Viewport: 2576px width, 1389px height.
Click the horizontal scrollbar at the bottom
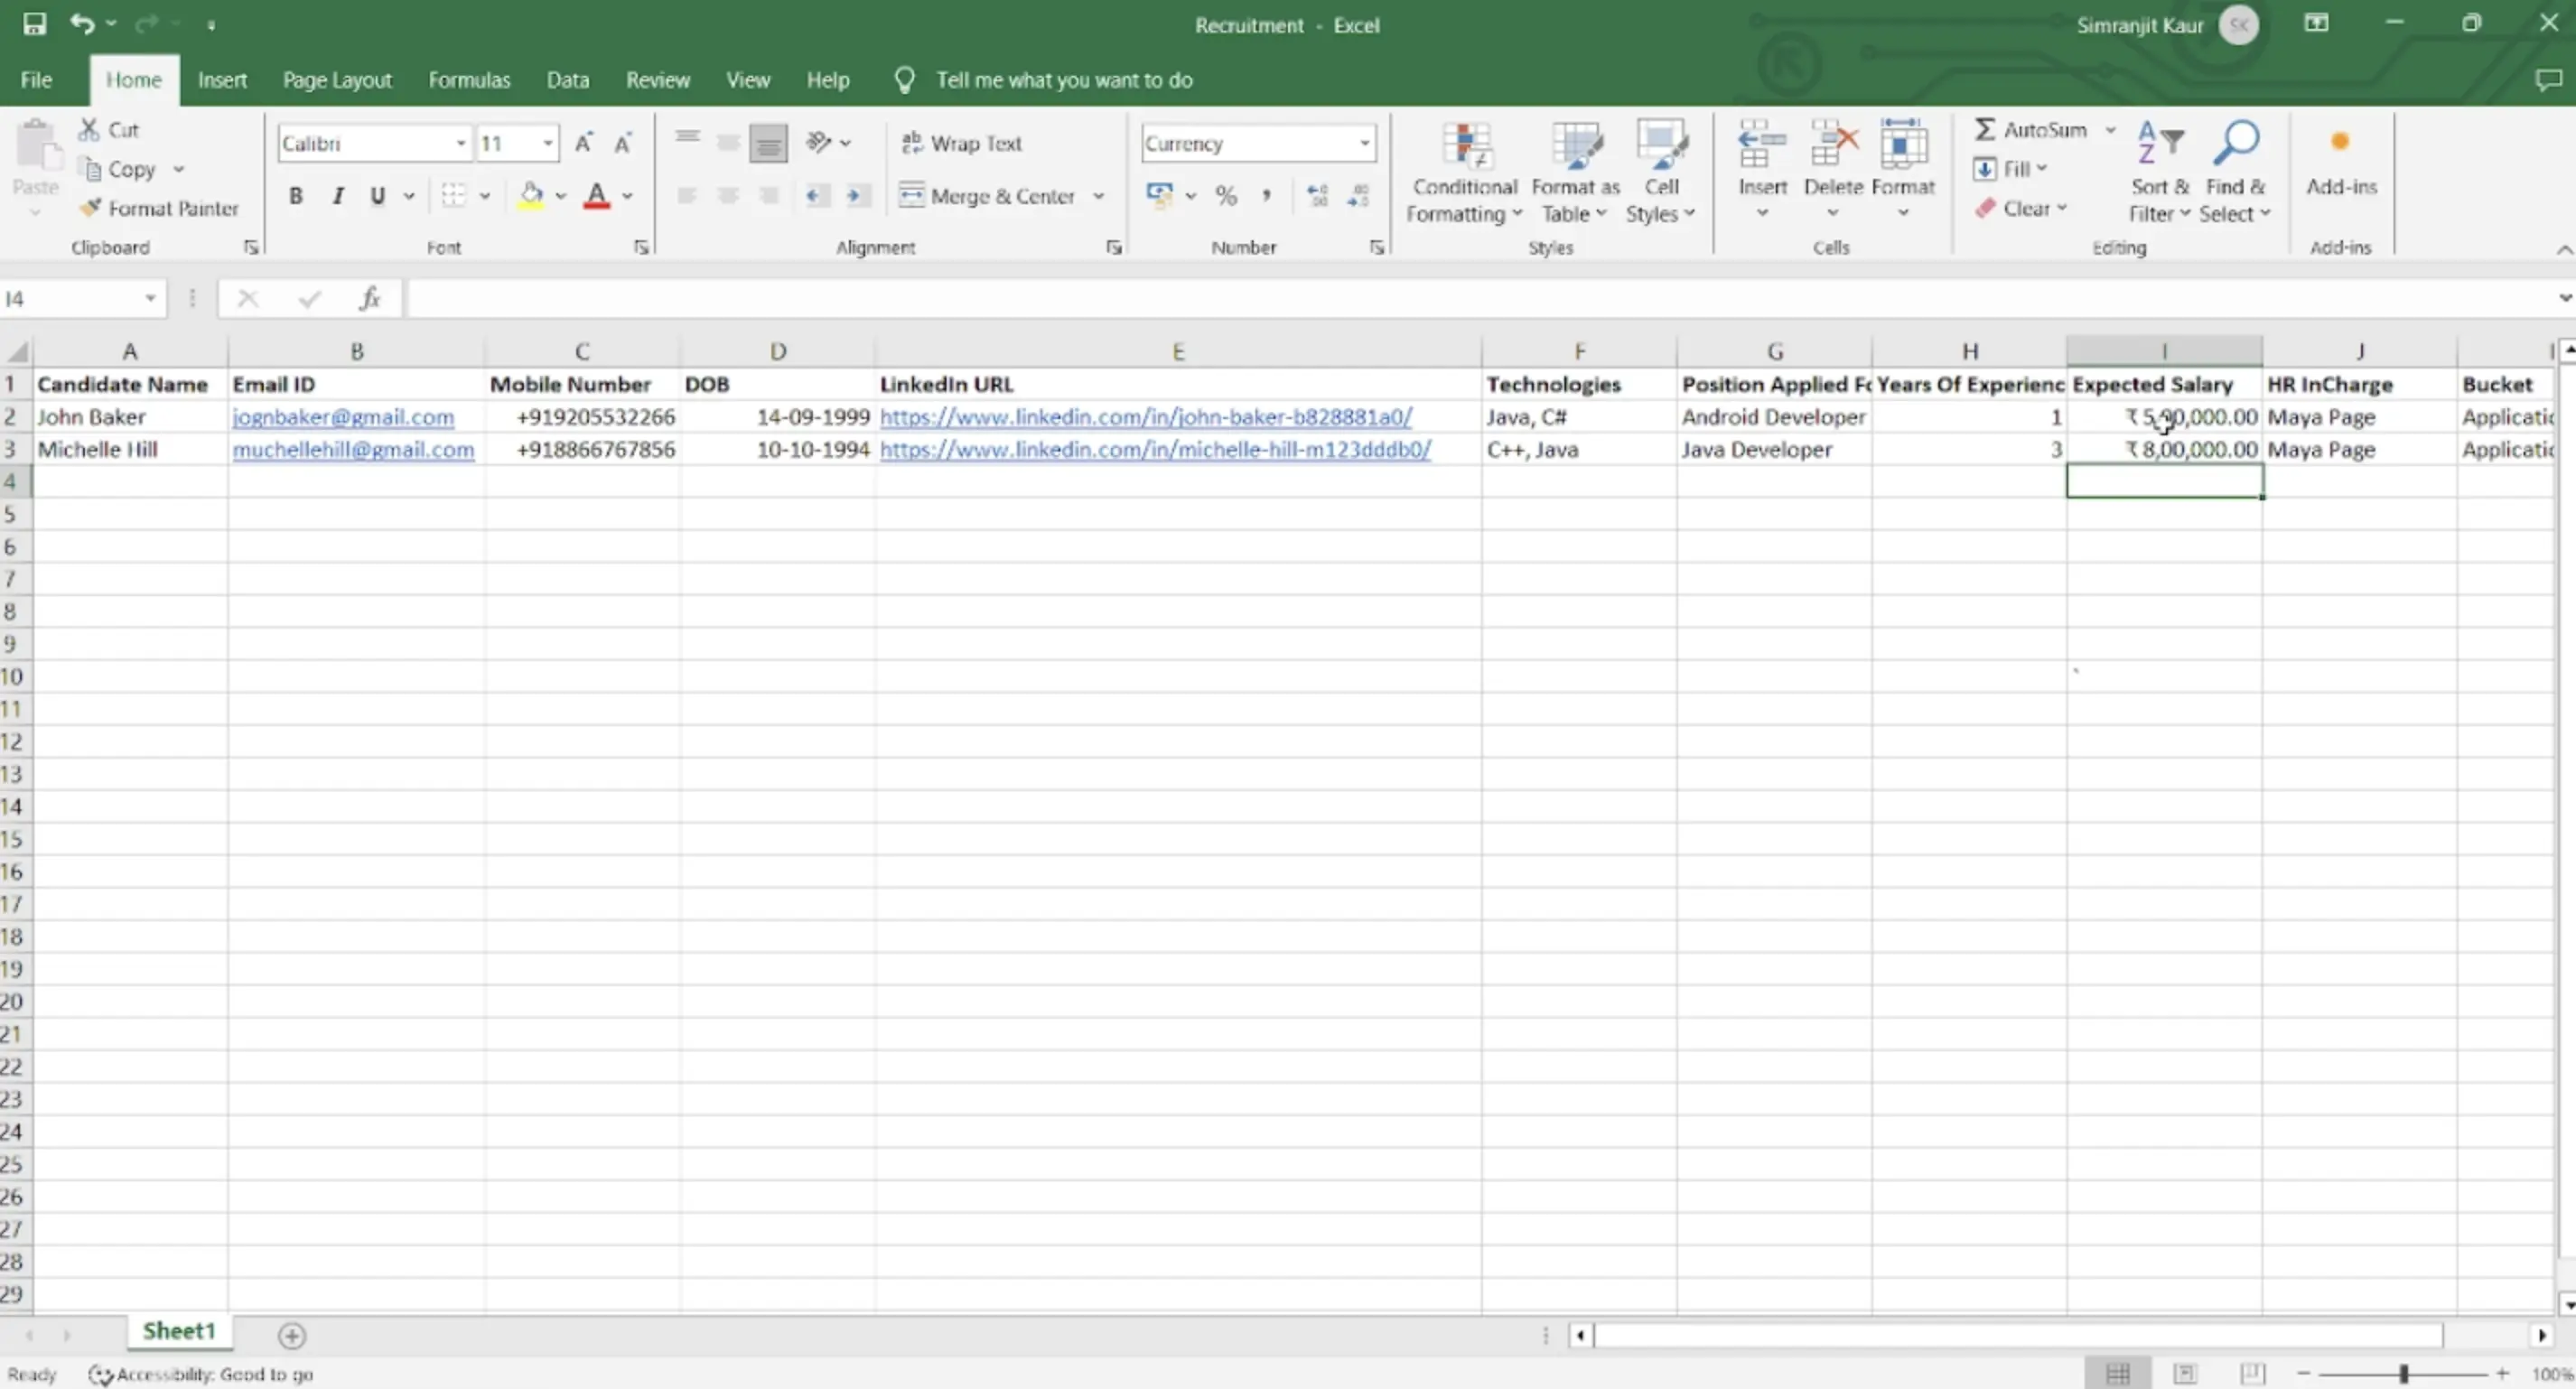point(2018,1335)
